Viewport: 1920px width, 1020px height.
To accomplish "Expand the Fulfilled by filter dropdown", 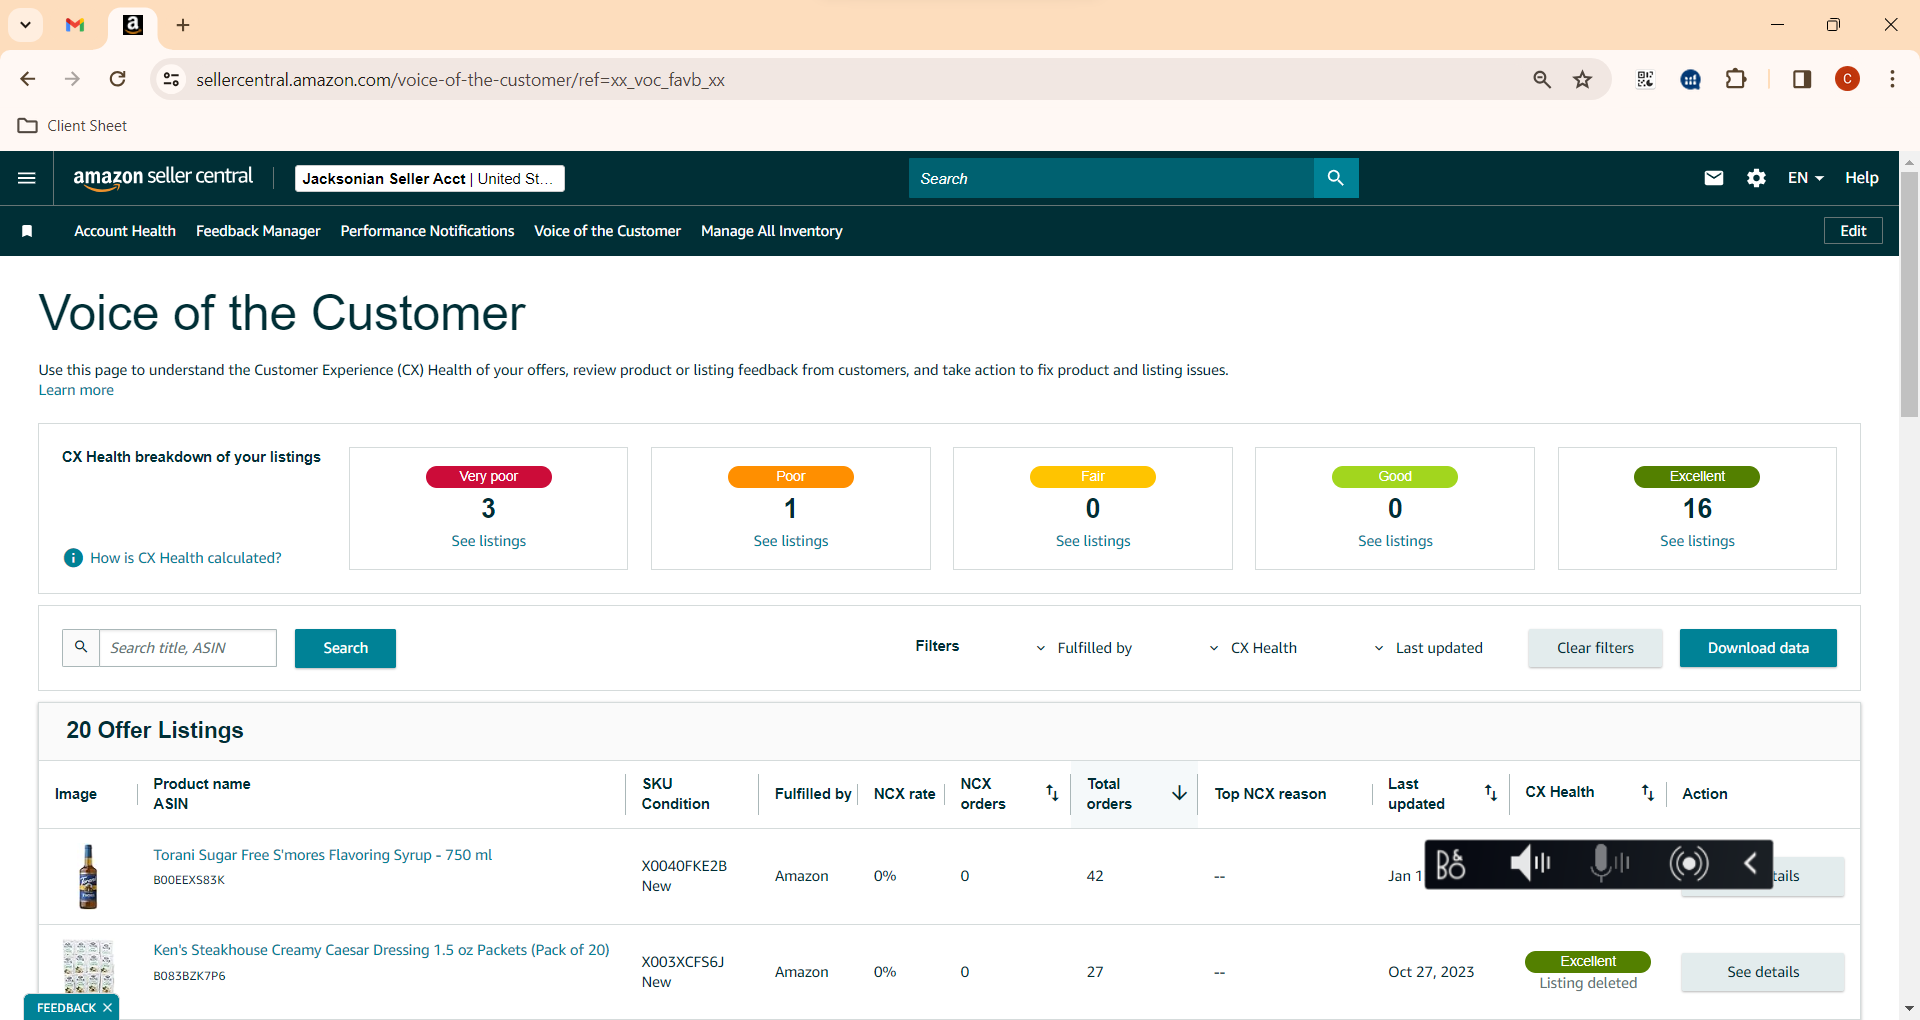I will 1083,648.
